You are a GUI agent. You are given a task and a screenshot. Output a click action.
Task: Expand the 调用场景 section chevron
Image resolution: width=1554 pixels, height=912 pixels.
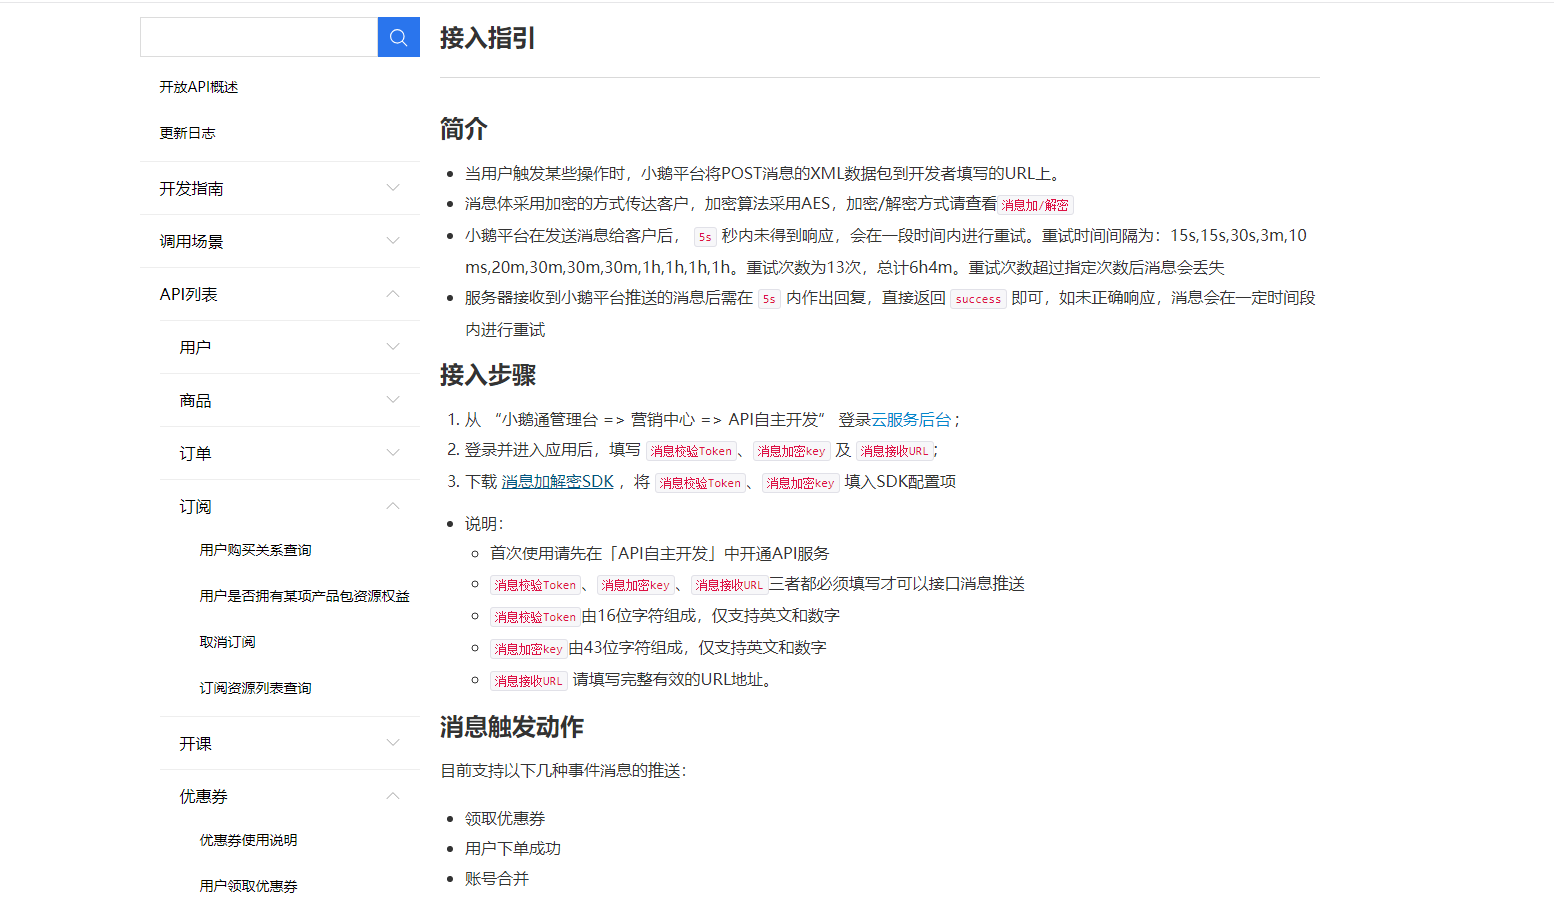coord(393,241)
